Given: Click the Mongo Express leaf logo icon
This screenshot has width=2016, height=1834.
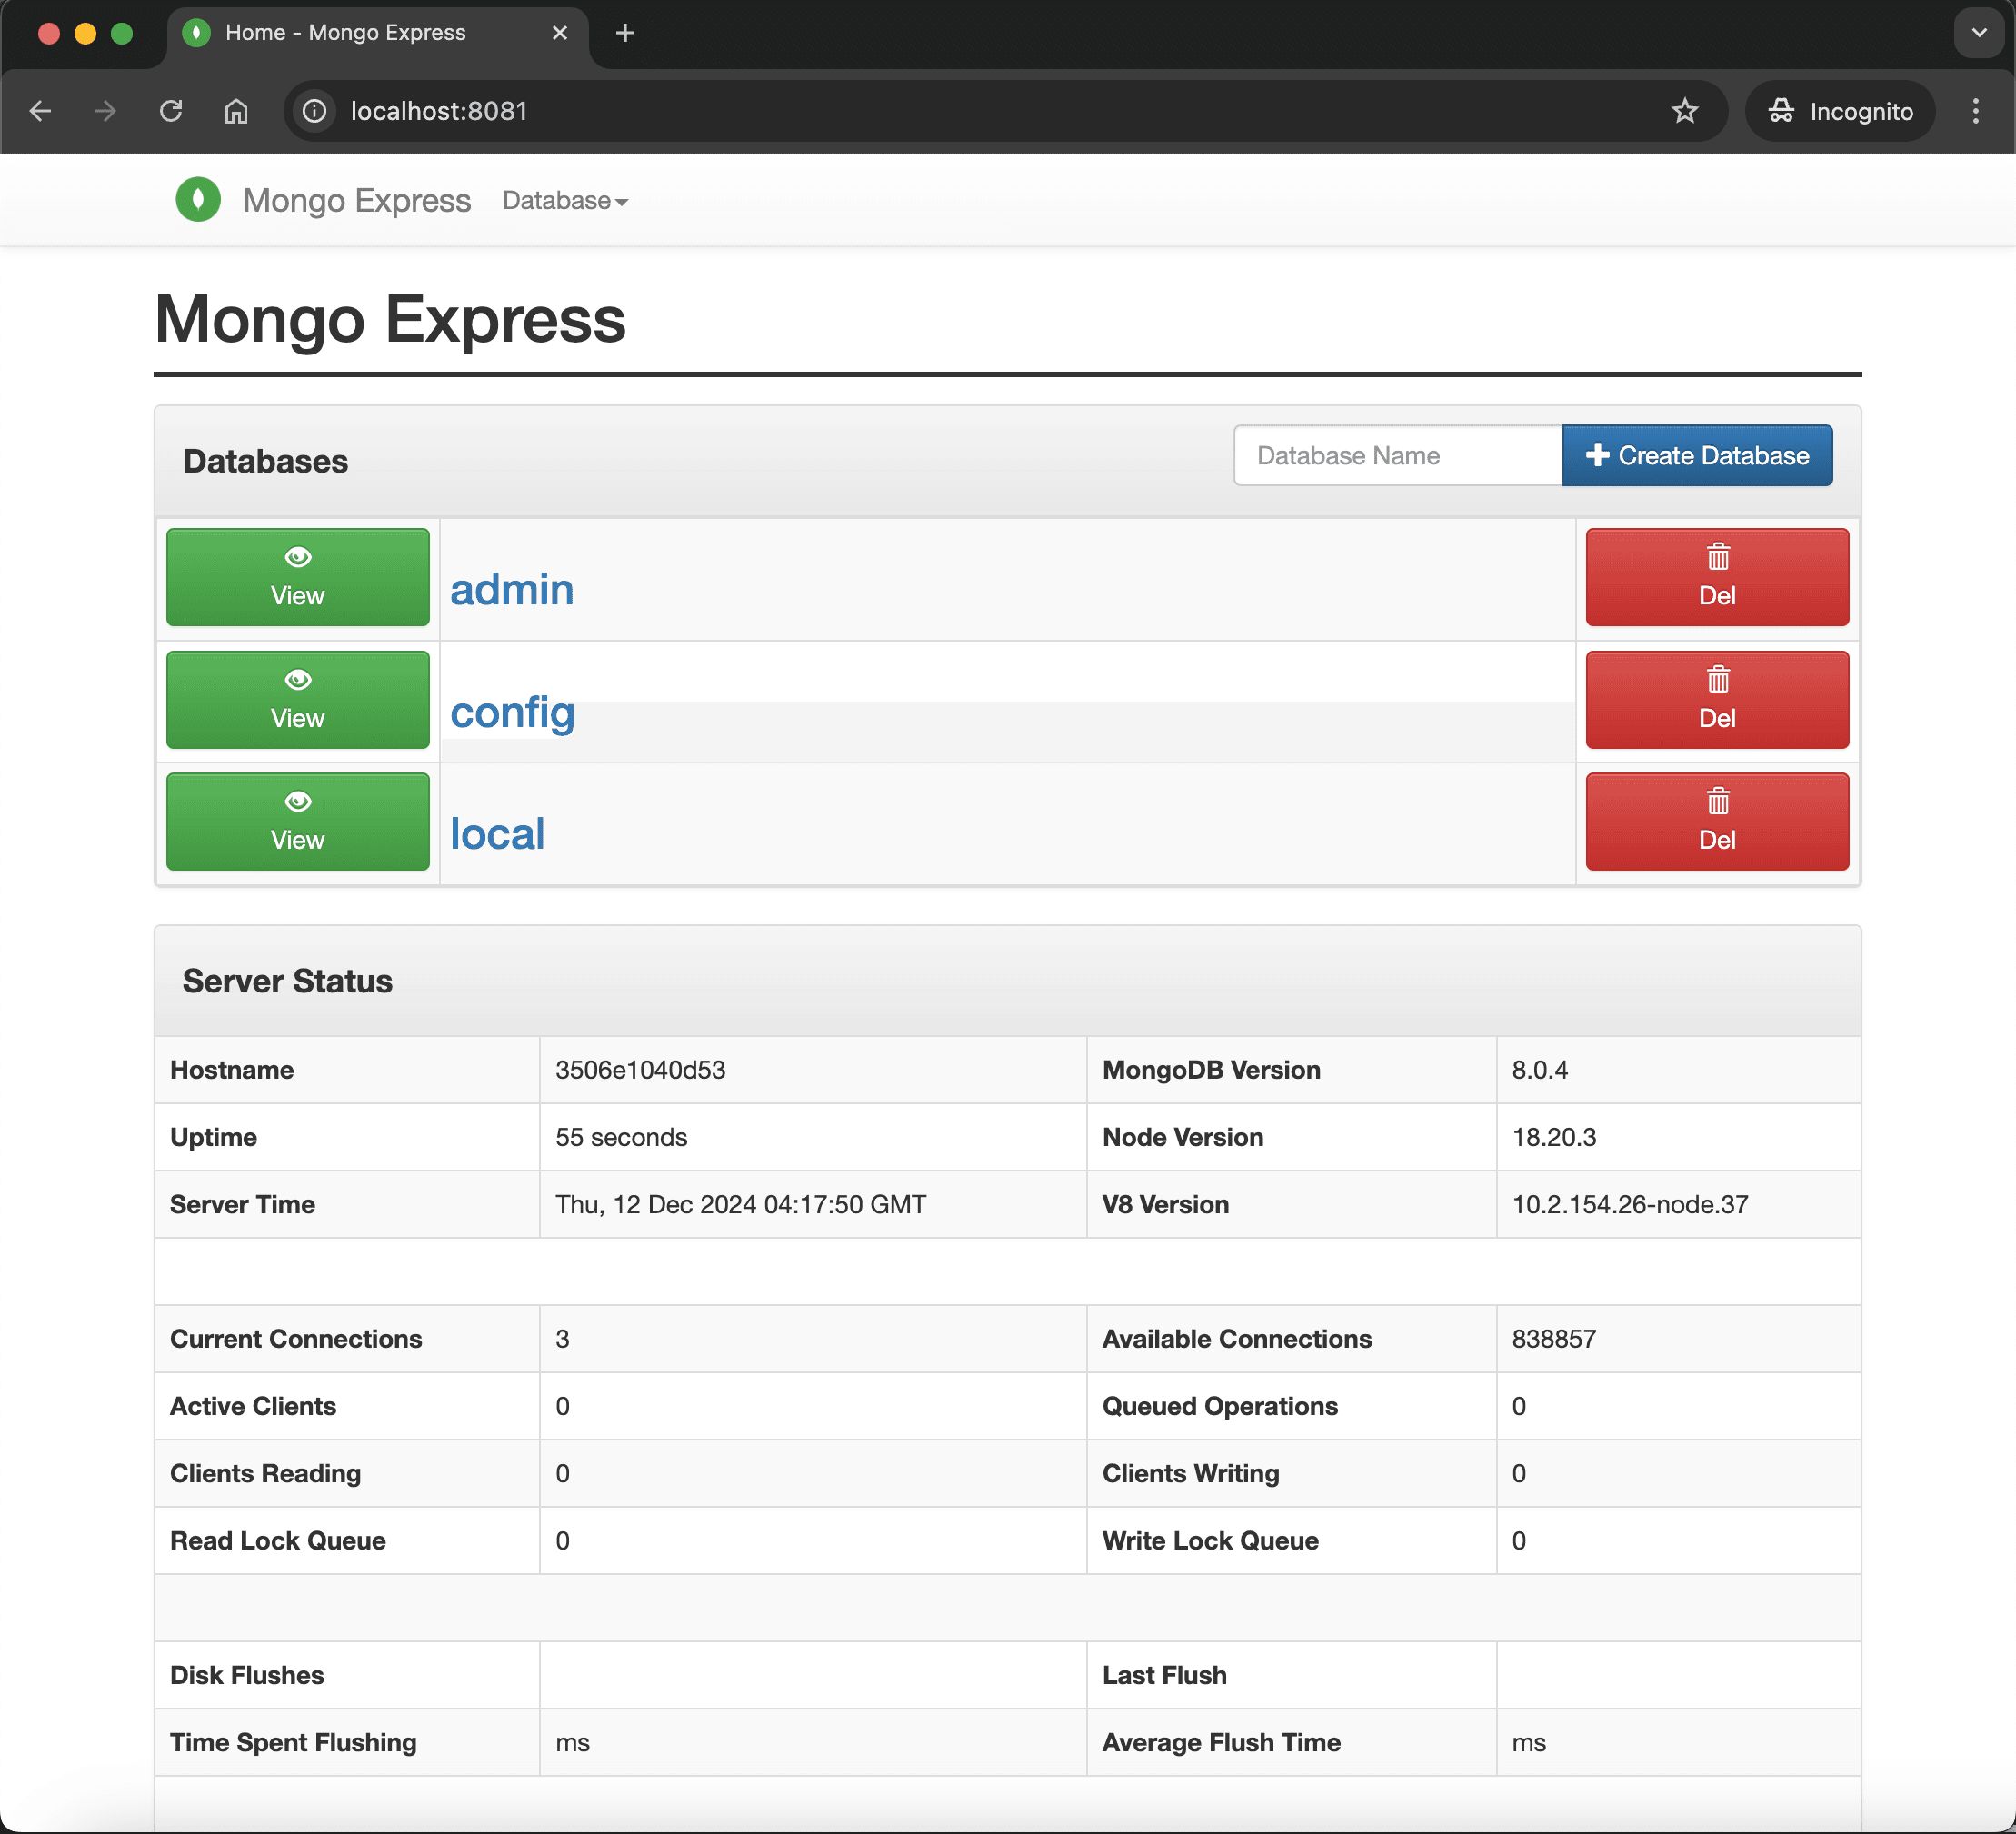Looking at the screenshot, I should tap(198, 200).
